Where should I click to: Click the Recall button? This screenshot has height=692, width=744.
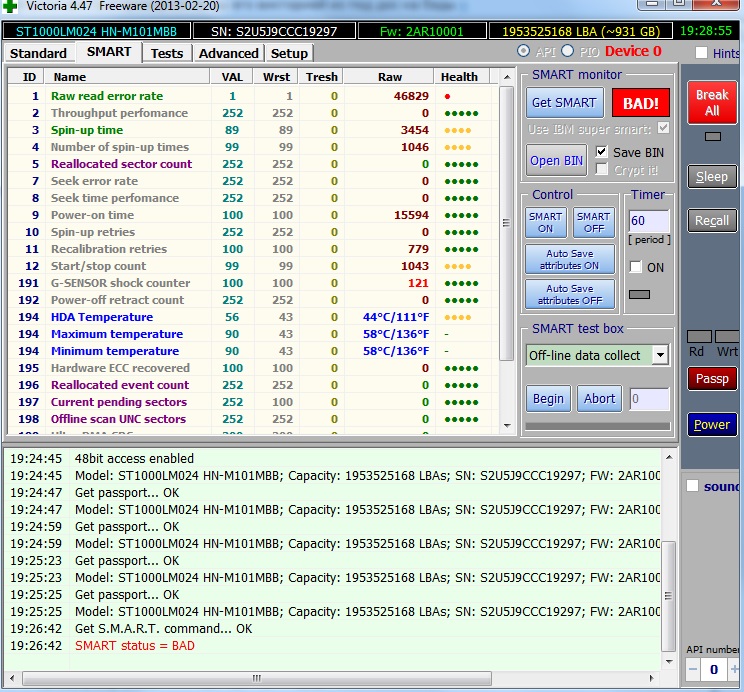tap(711, 220)
